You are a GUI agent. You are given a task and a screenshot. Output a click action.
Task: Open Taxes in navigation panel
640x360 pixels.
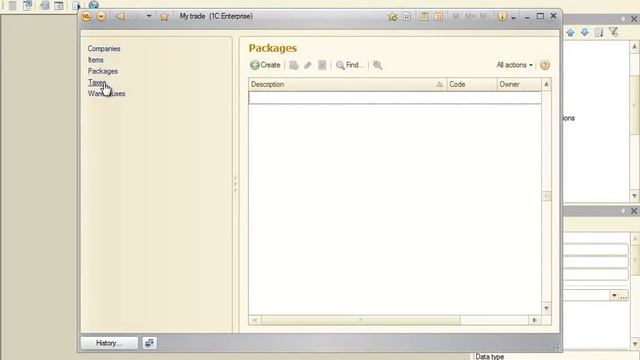97,82
